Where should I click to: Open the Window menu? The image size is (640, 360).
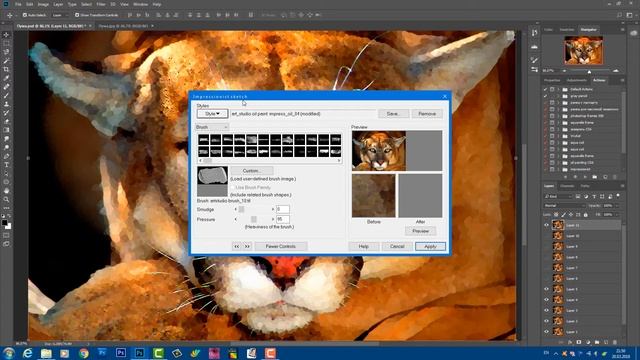click(140, 4)
